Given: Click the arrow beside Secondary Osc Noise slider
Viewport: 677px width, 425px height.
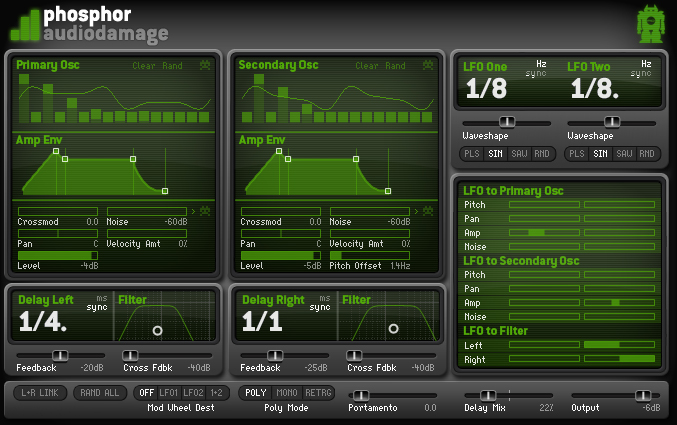Looking at the screenshot, I should (x=416, y=211).
